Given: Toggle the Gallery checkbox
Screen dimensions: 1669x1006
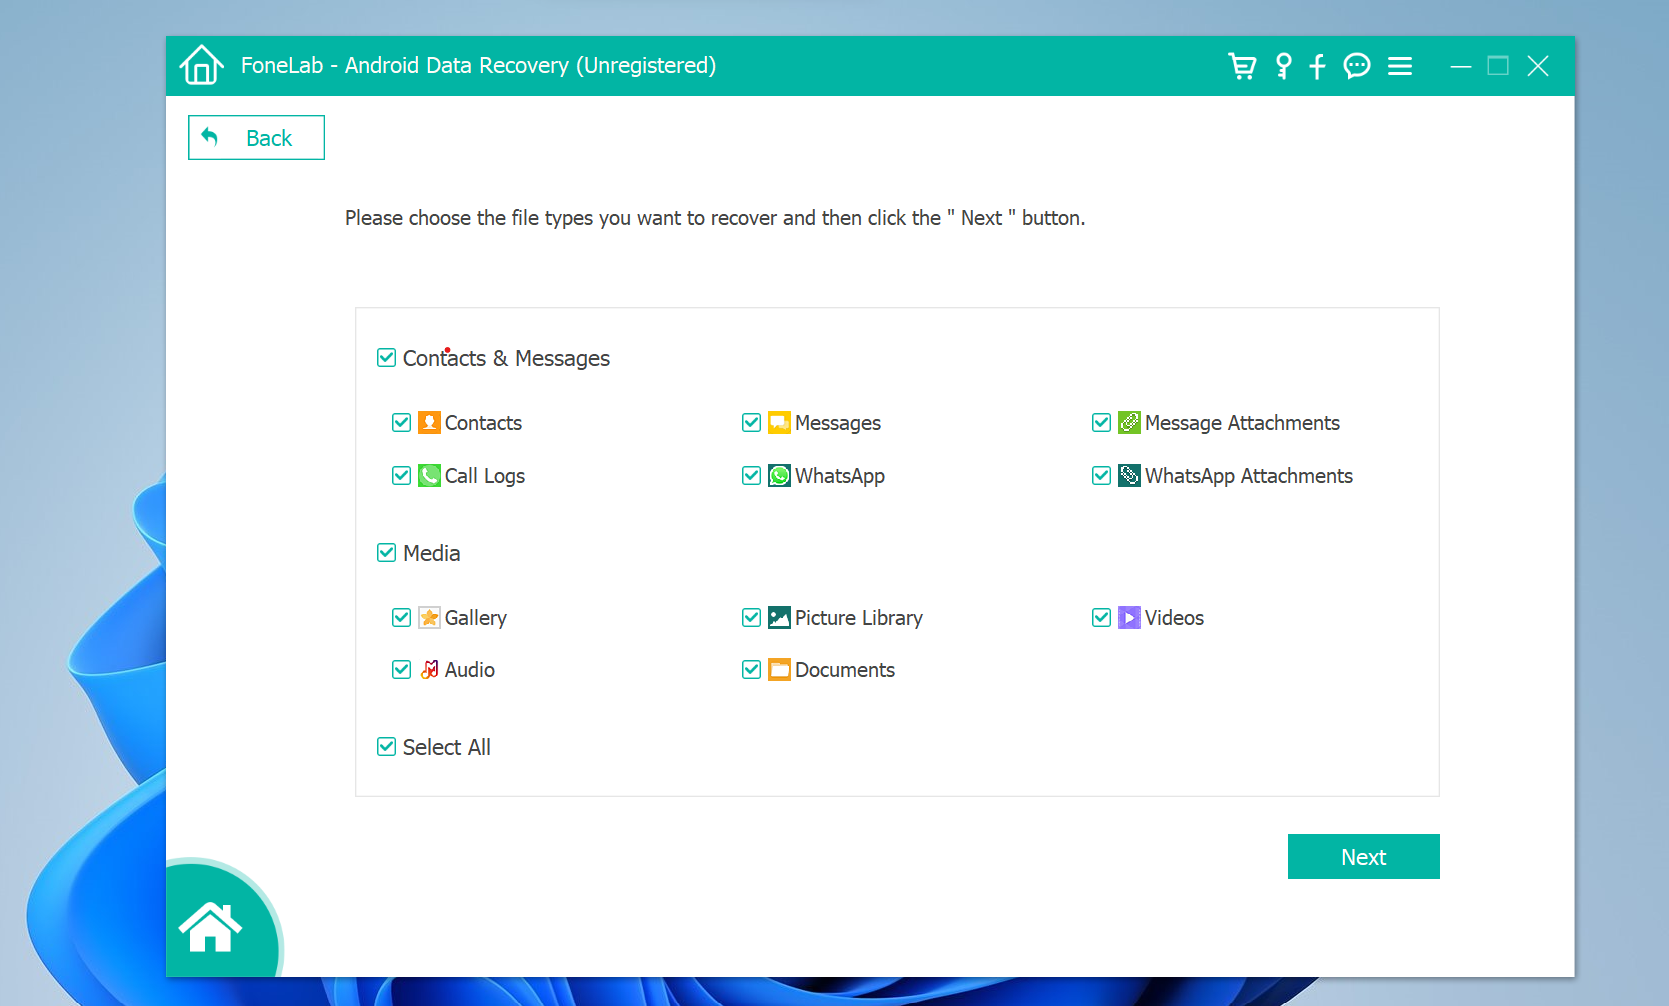Looking at the screenshot, I should [401, 617].
